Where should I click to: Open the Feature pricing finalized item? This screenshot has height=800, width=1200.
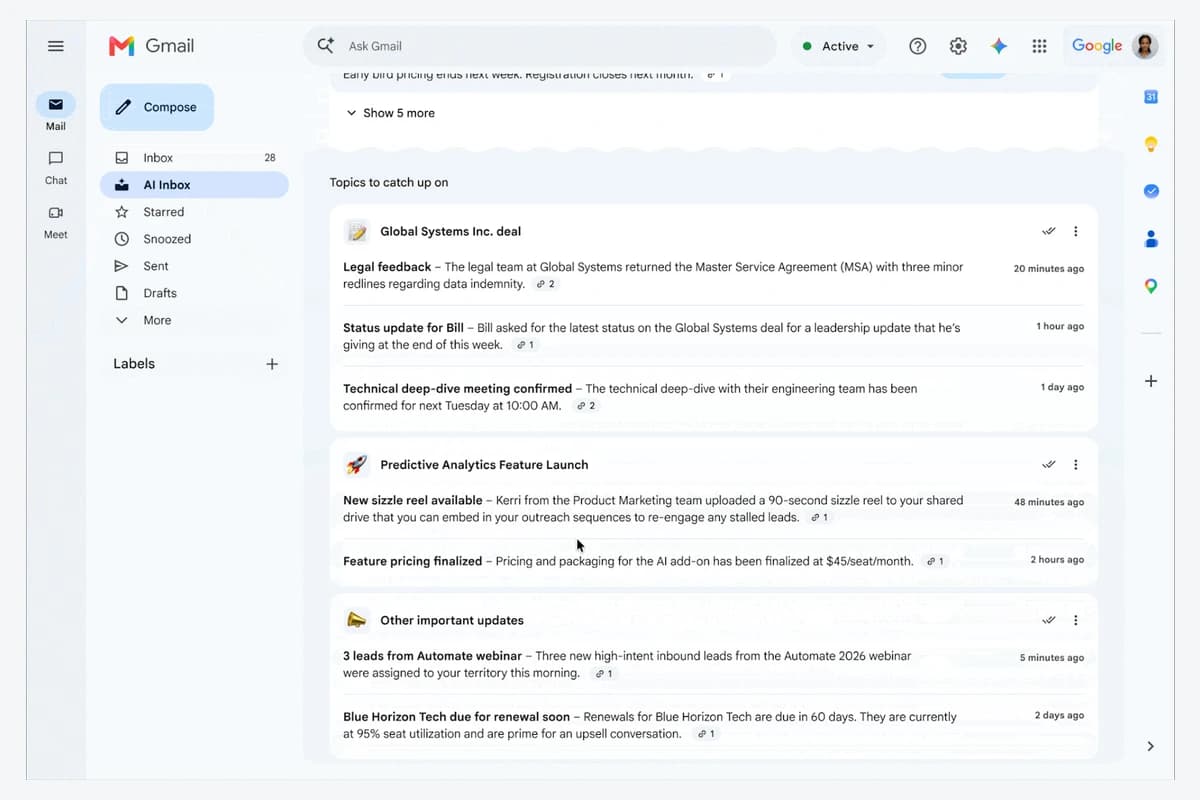click(713, 561)
